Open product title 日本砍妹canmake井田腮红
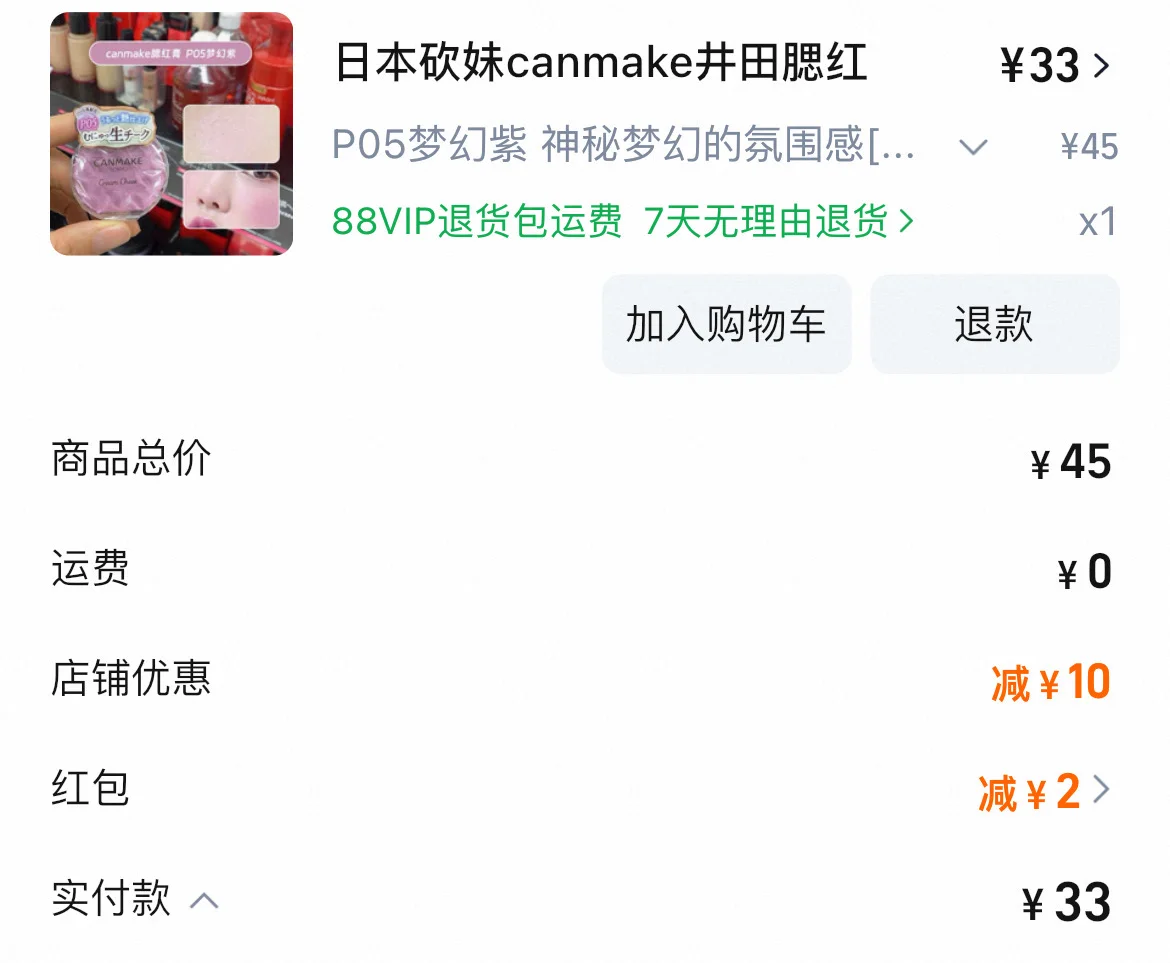This screenshot has width=1170, height=963. (x=601, y=63)
